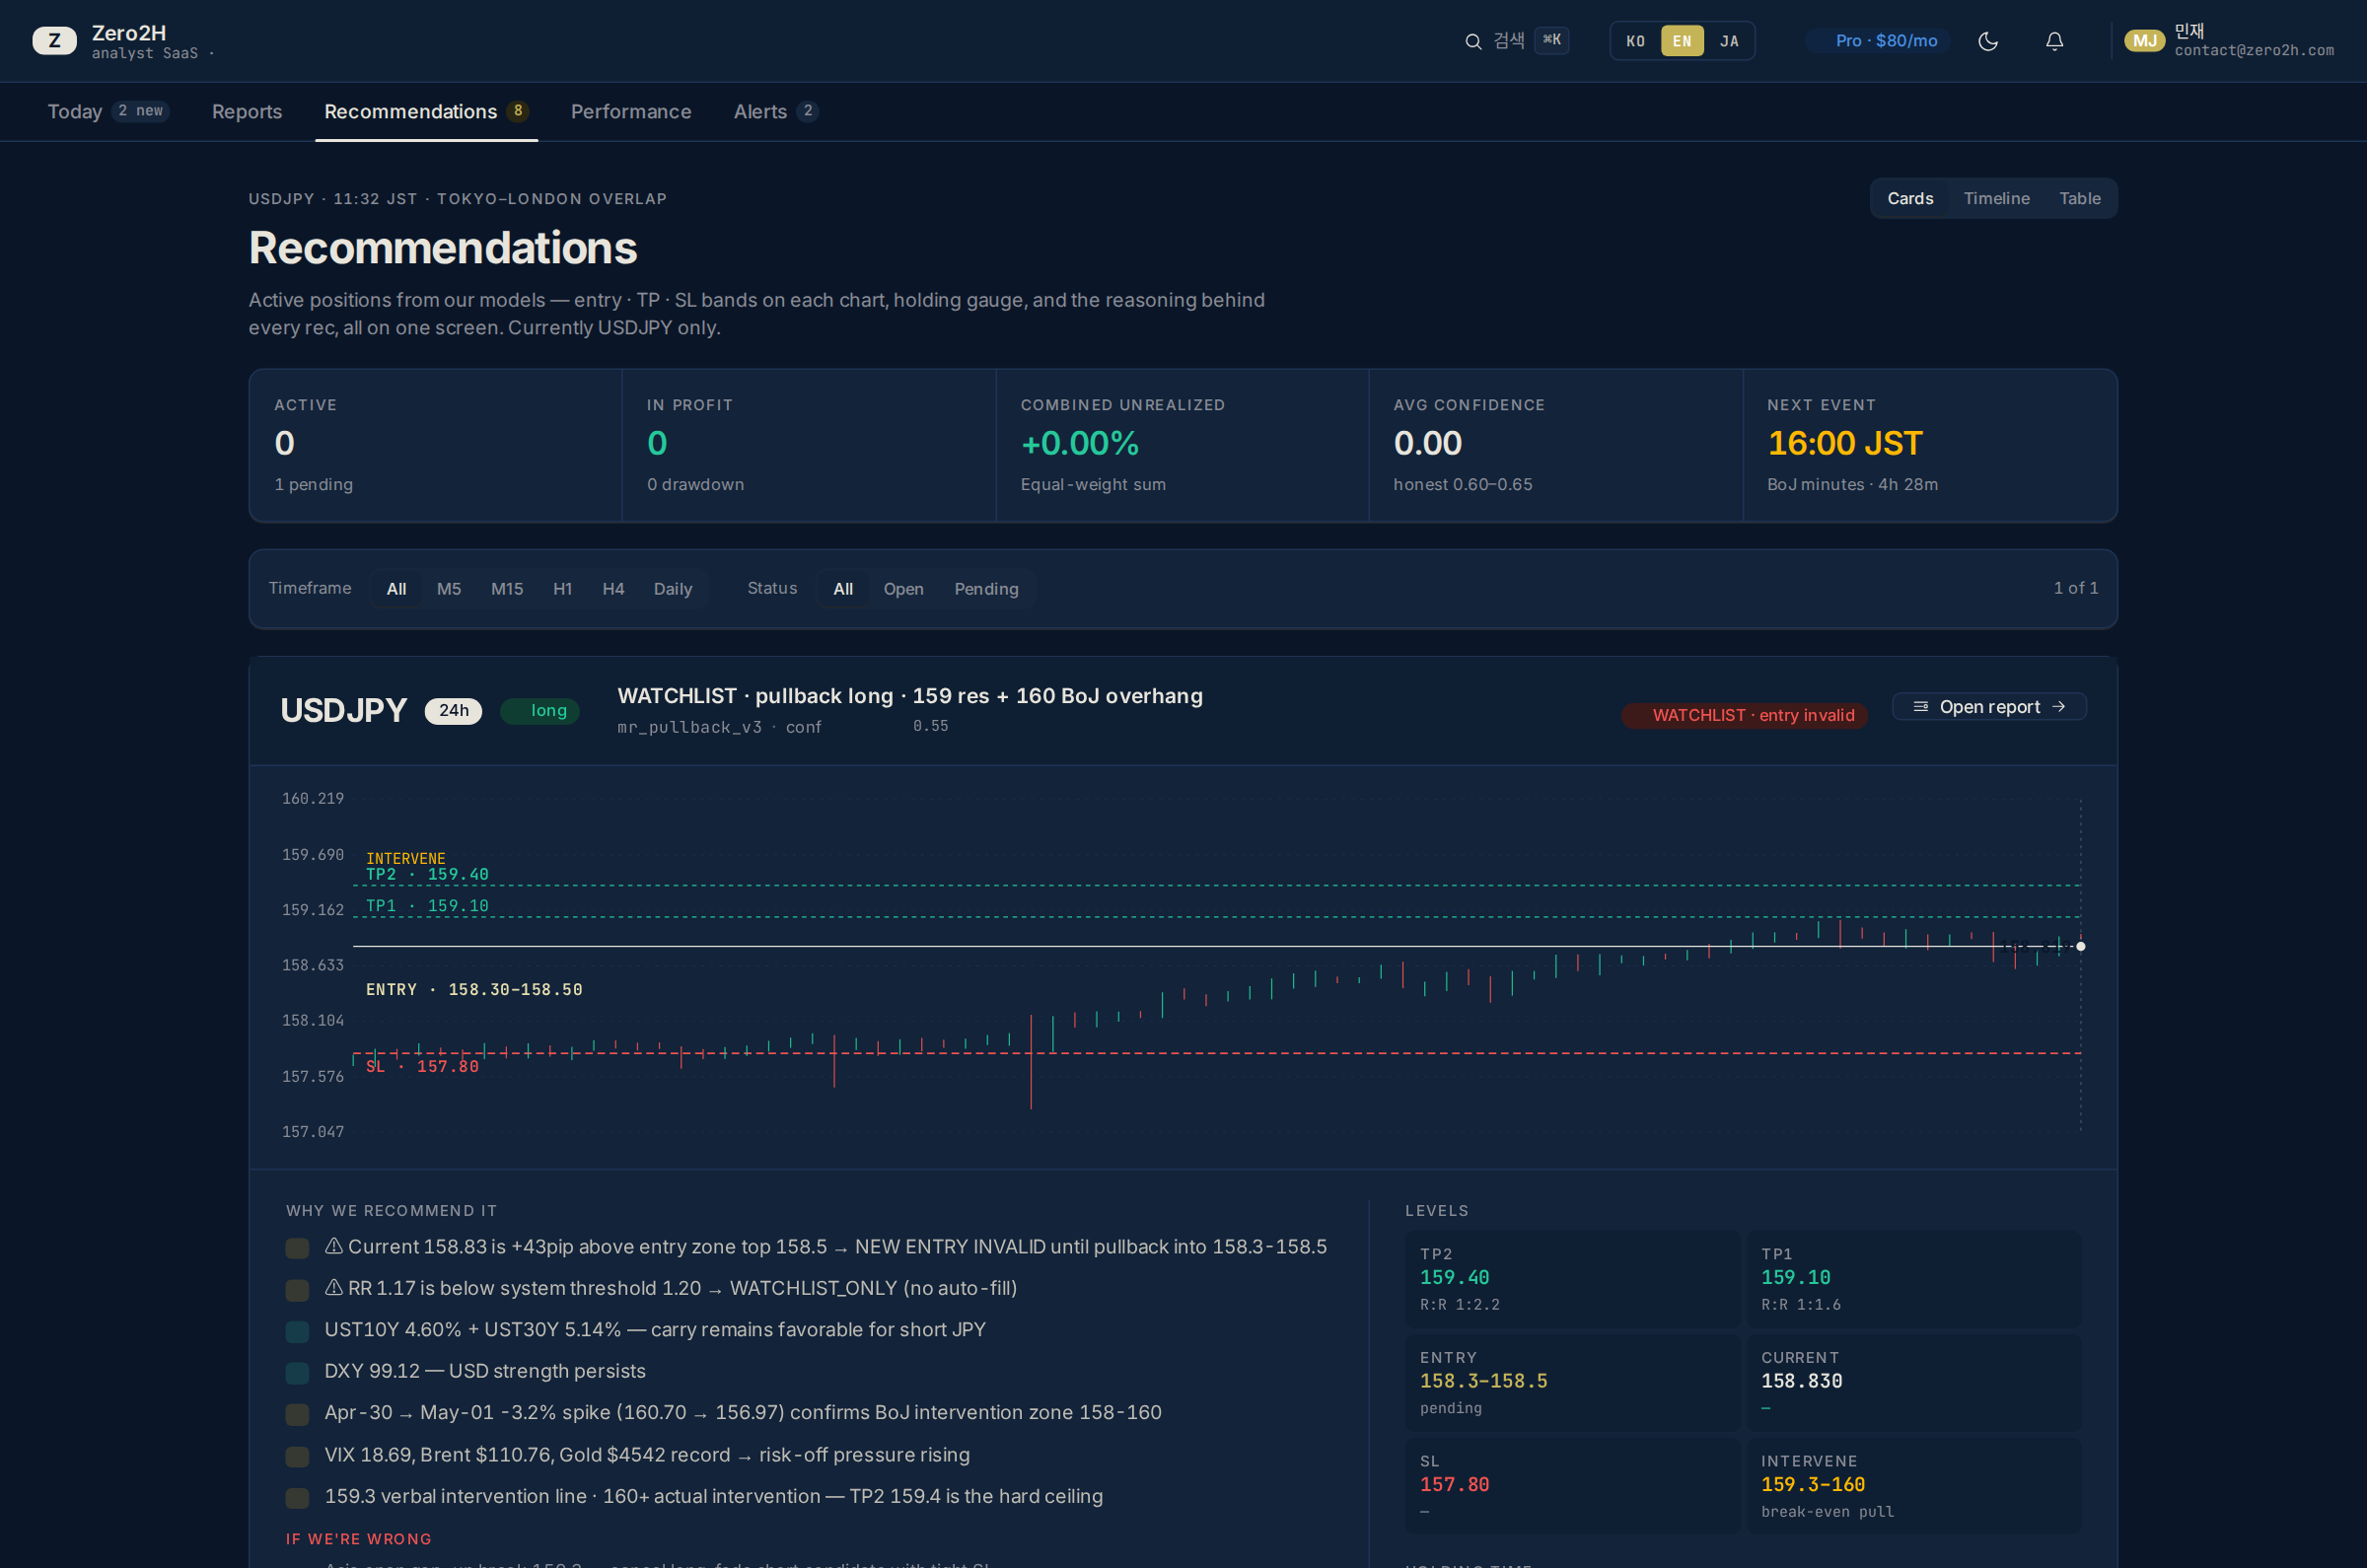Viewport: 2367px width, 1568px height.
Task: Click the swatch beside Apr-30 spike reason
Action: 297,1414
